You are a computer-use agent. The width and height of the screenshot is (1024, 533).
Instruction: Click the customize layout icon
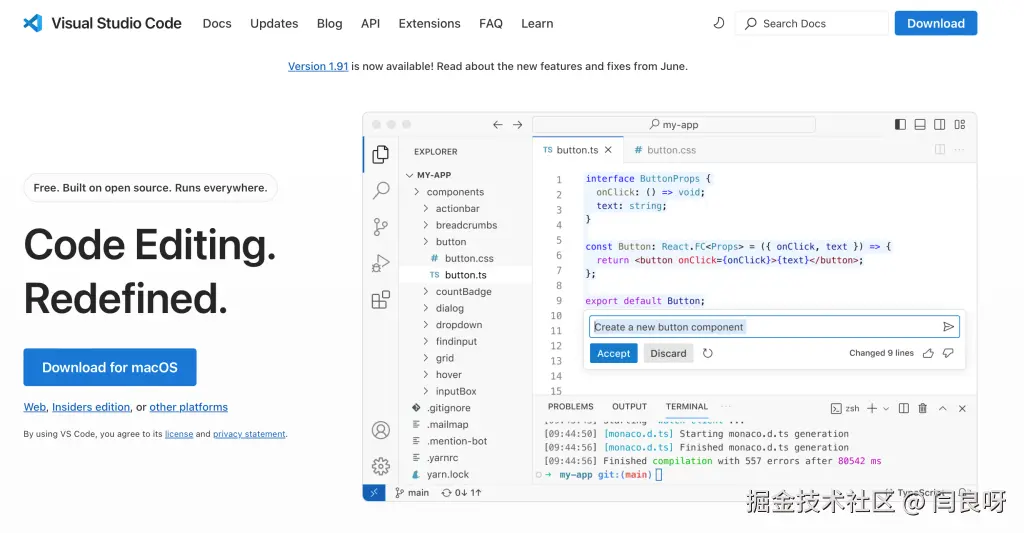[x=959, y=125]
